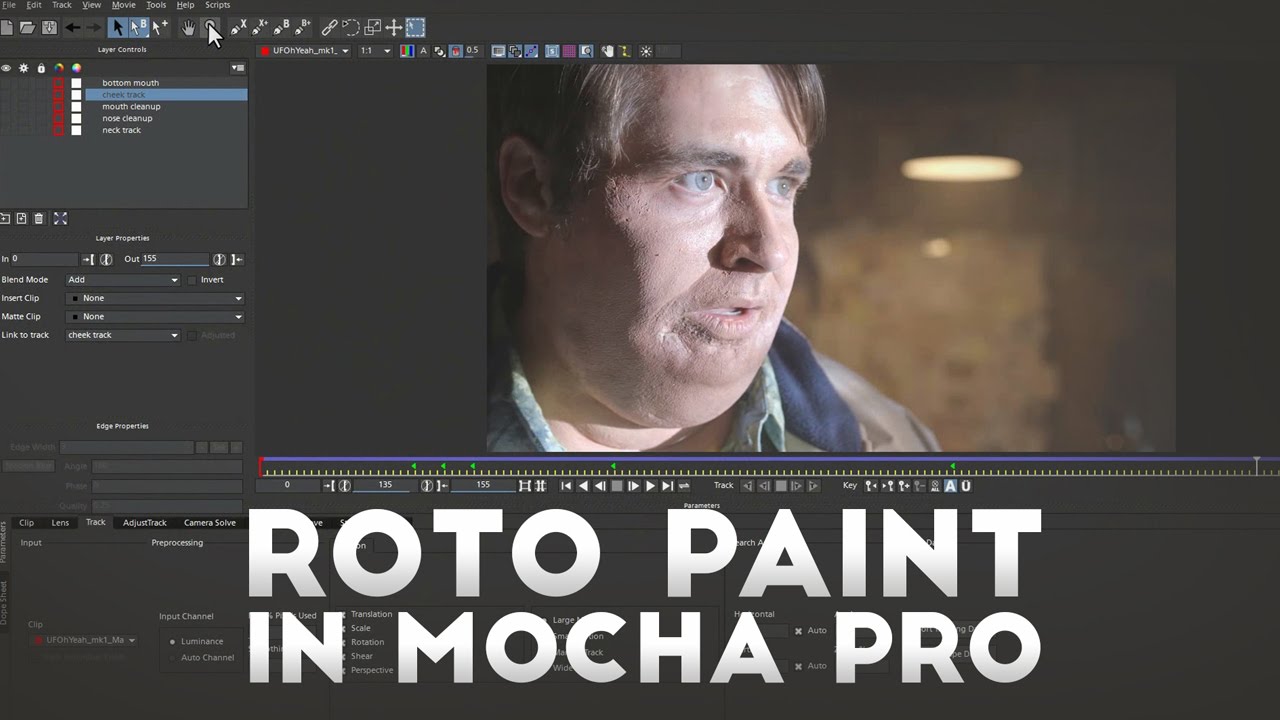This screenshot has height=720, width=1280.
Task: Set the layer In point button
Action: pos(88,259)
